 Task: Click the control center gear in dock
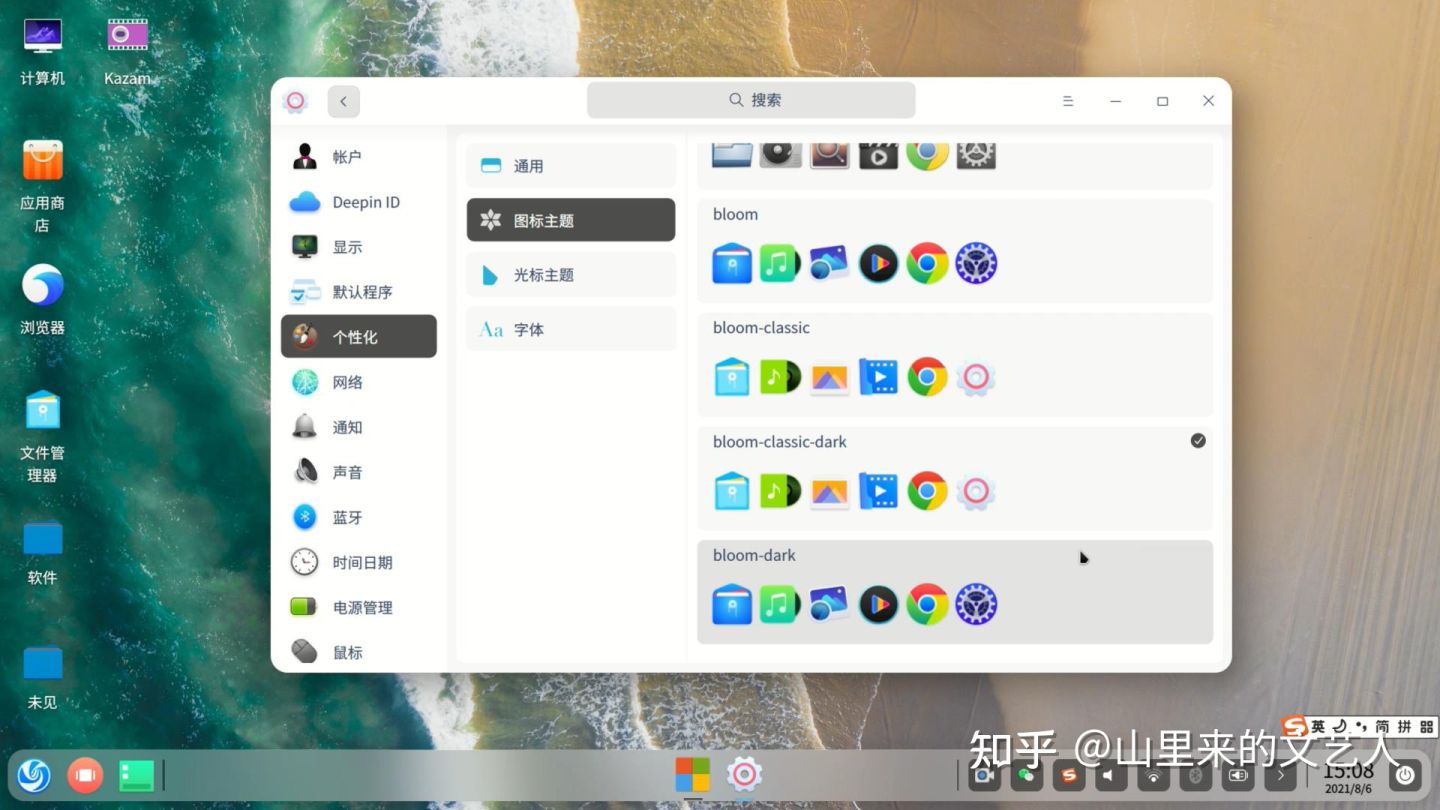745,775
